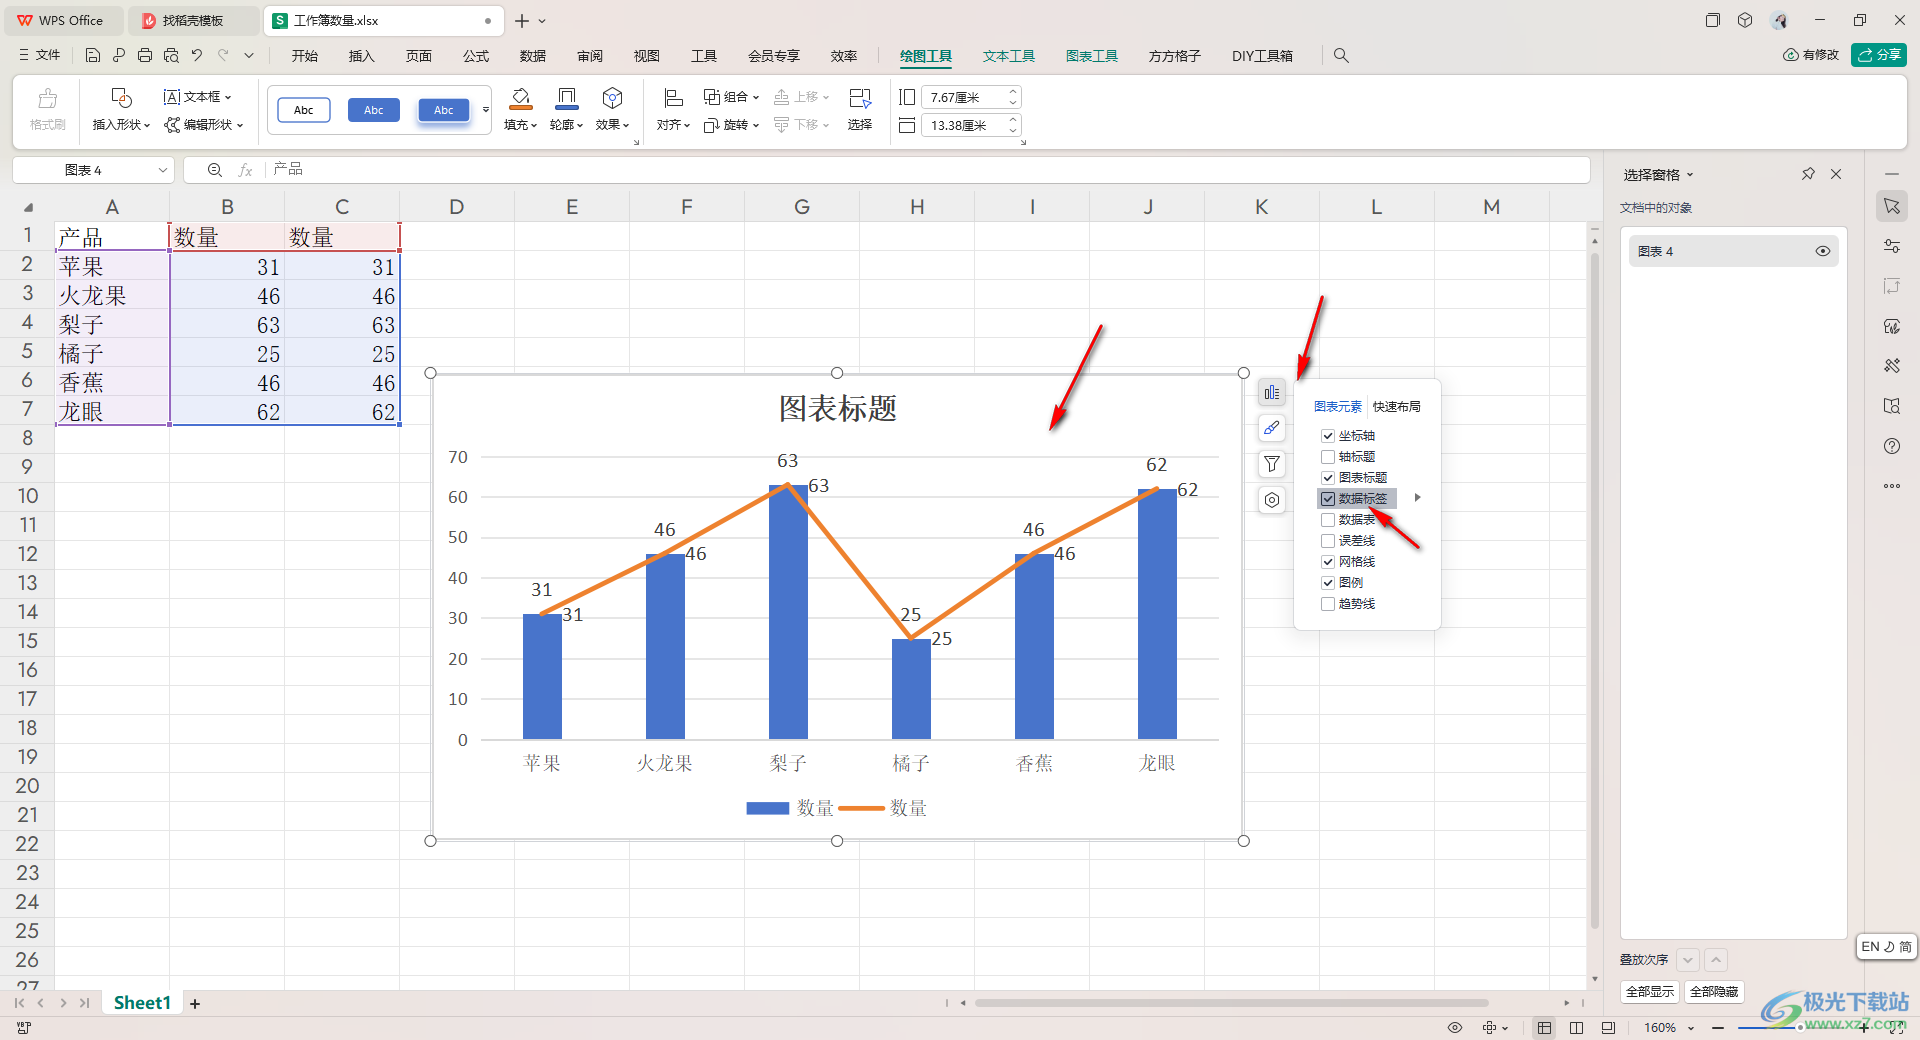Select the Sheet1 tab
The image size is (1920, 1040).
pyautogui.click(x=142, y=1003)
